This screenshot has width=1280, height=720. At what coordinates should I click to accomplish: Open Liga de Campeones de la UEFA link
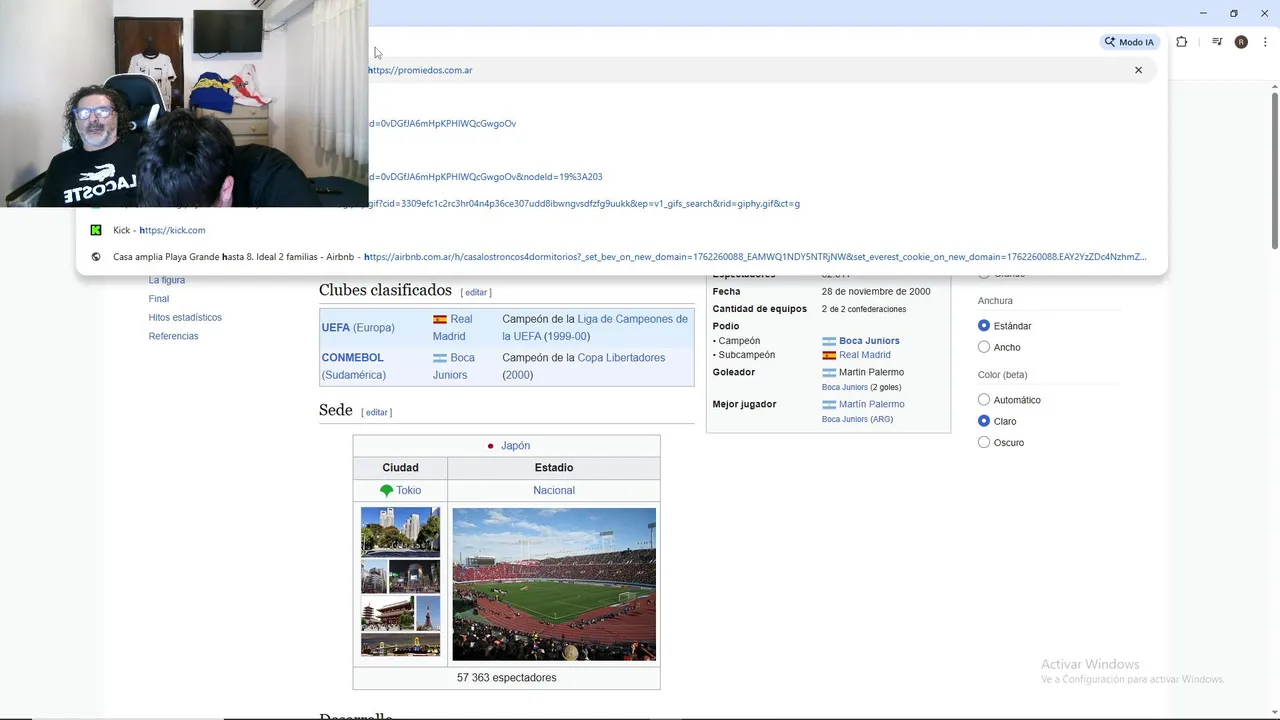coord(595,328)
